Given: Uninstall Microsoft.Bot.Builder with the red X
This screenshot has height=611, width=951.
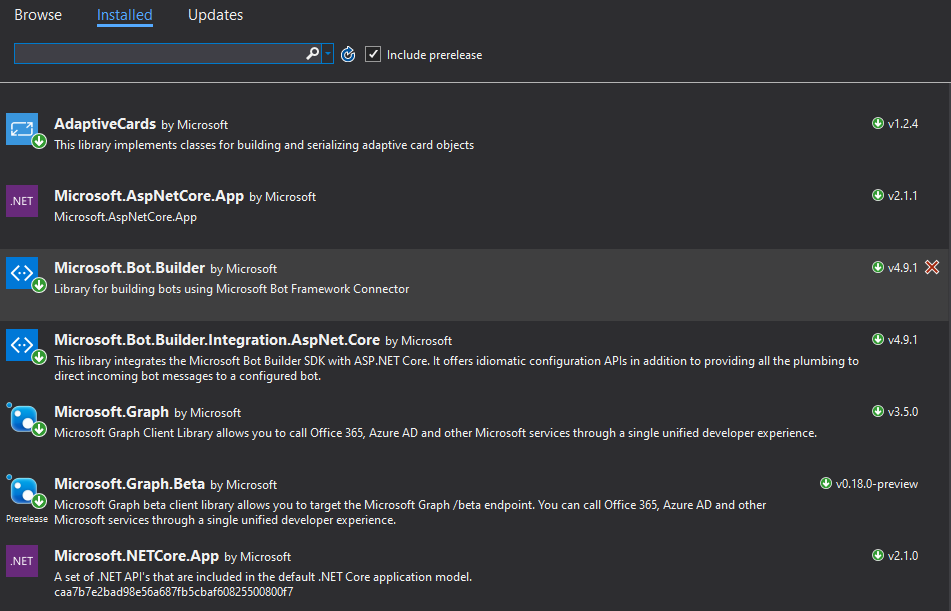Looking at the screenshot, I should click(932, 267).
